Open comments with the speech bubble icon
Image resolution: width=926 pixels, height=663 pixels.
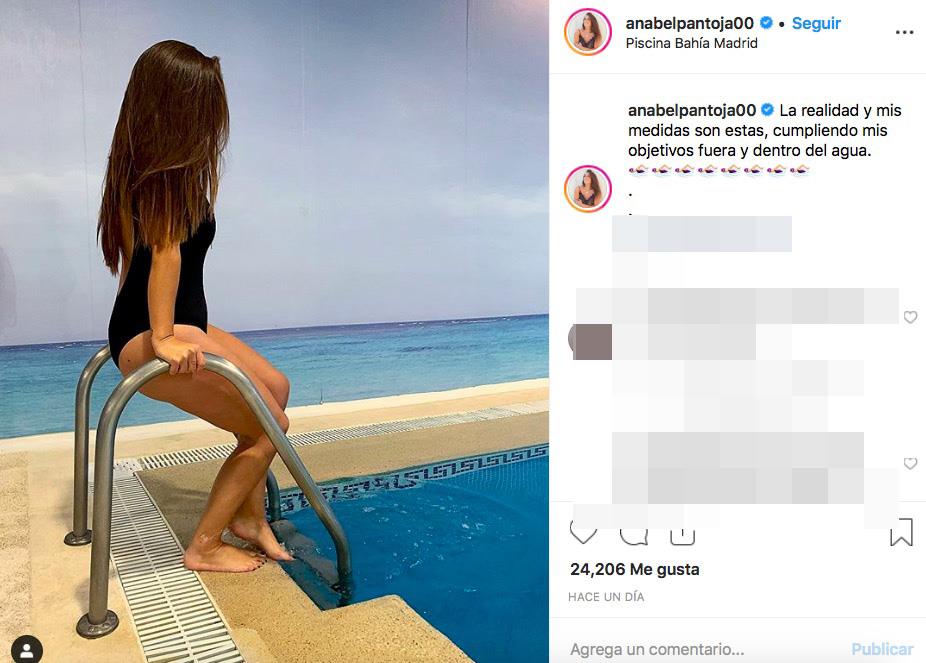634,534
